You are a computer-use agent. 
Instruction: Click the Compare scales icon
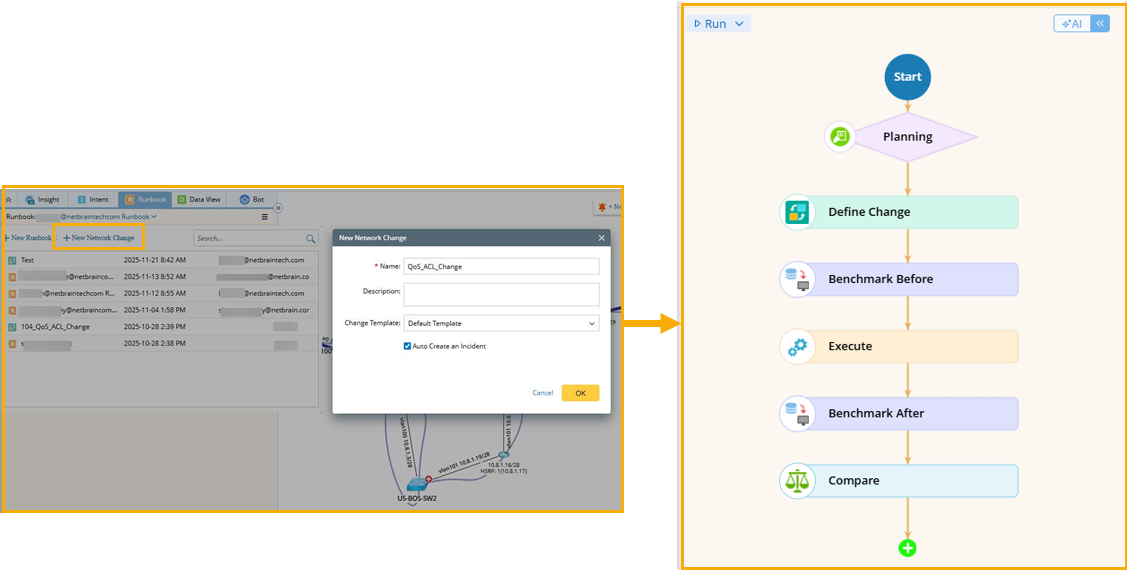[797, 481]
